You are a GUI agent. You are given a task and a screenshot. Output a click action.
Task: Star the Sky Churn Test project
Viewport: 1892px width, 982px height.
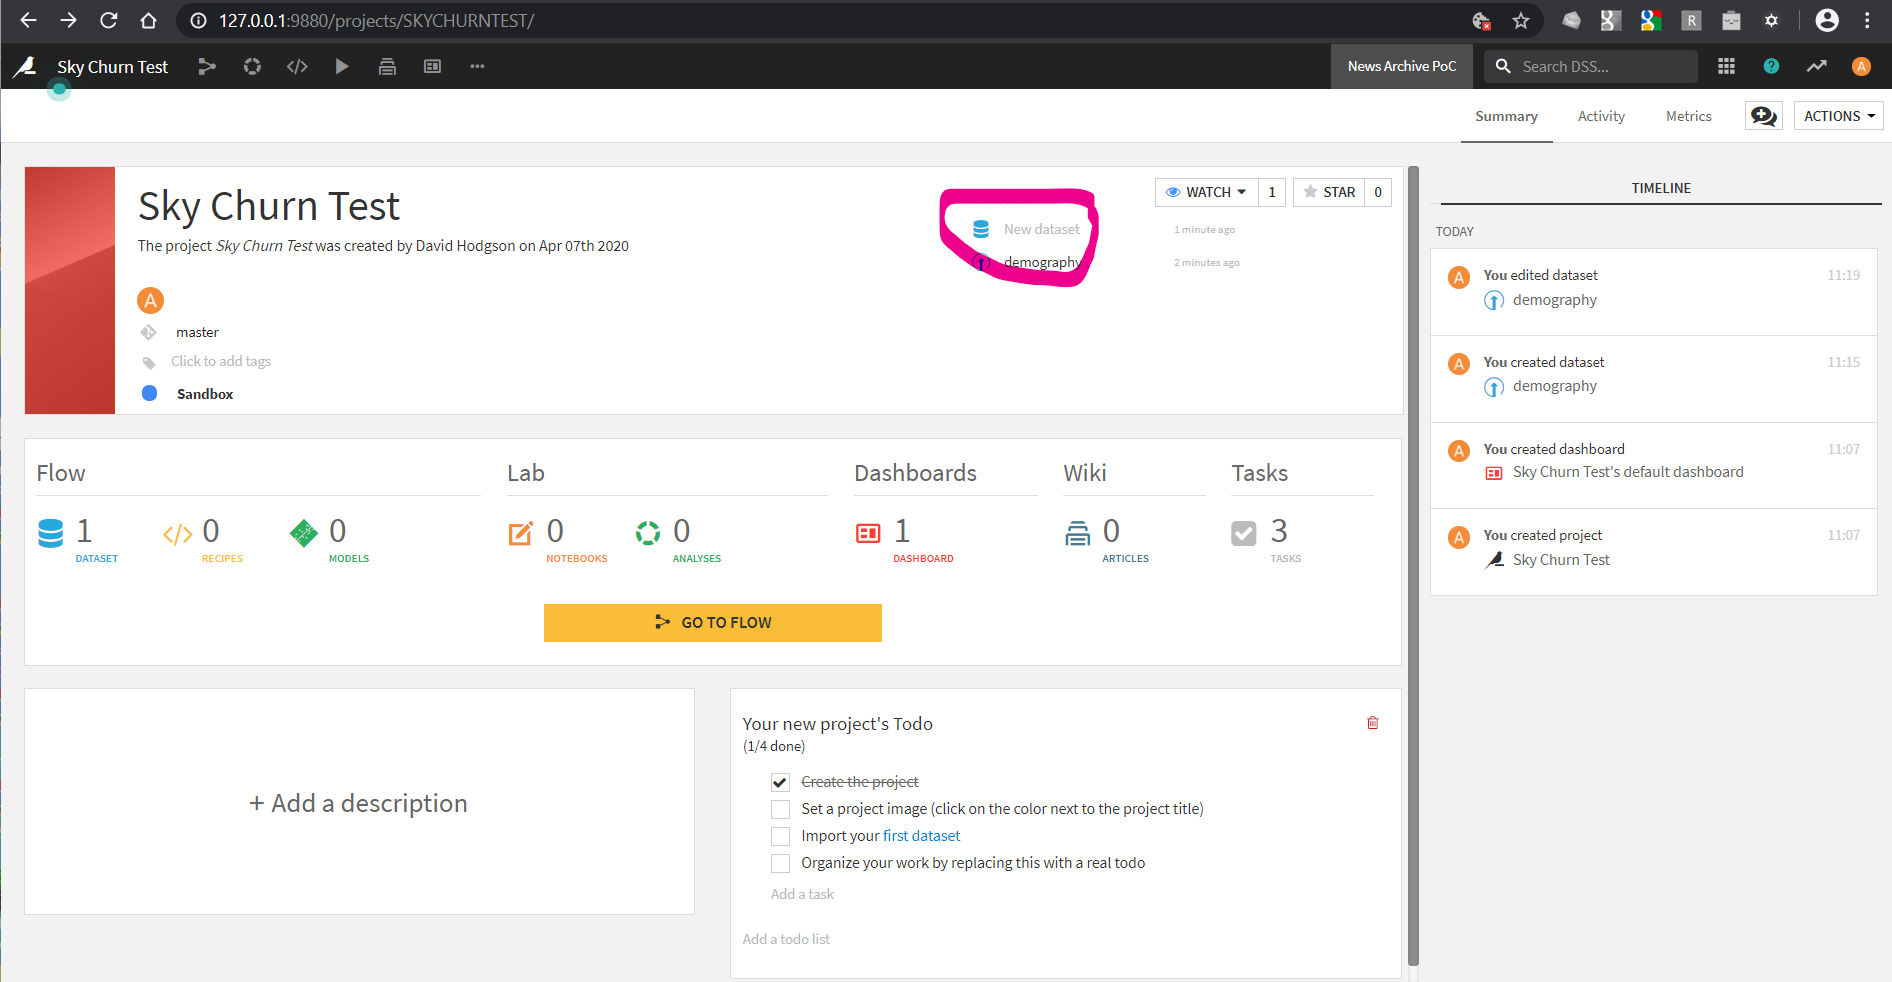pos(1329,192)
